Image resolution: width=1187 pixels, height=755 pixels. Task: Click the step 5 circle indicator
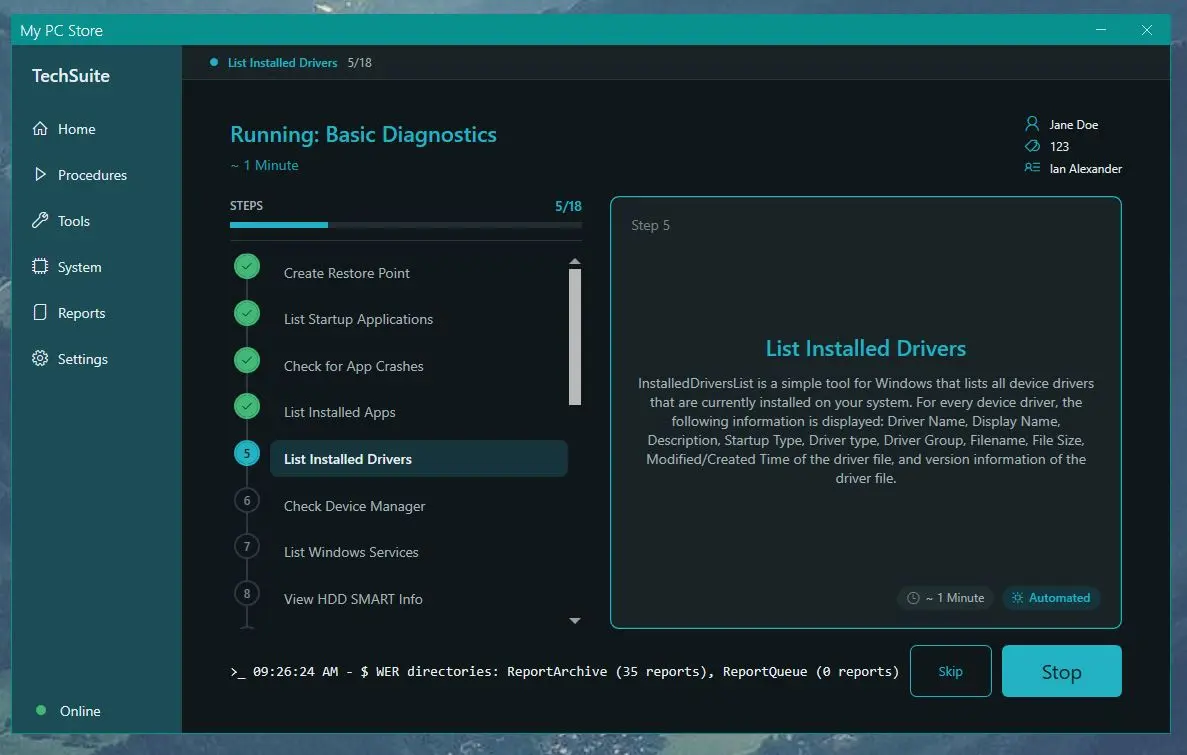pos(247,454)
